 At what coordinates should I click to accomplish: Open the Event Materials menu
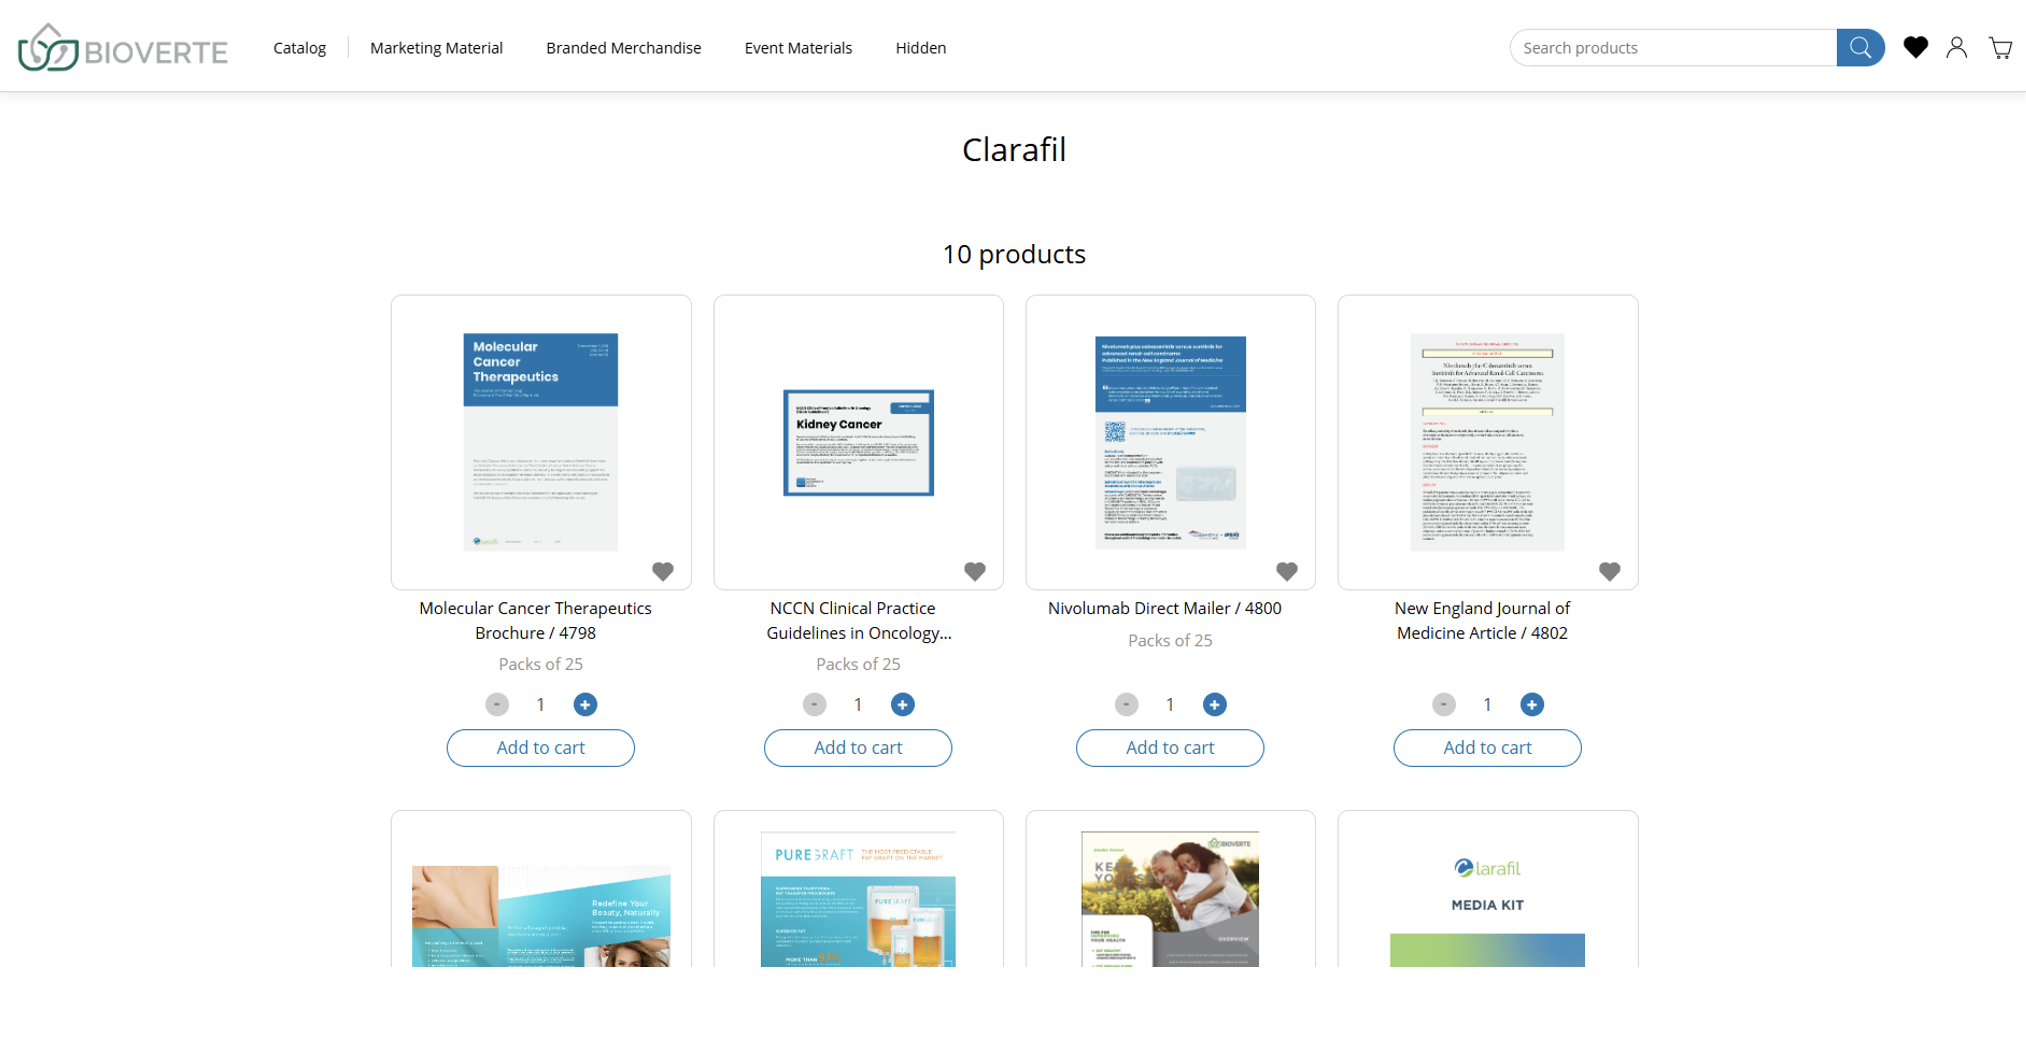(x=798, y=48)
